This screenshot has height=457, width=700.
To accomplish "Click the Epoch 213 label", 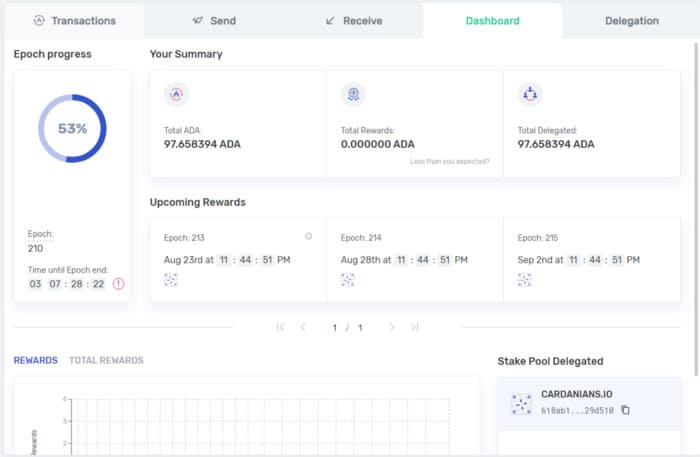I will (184, 238).
